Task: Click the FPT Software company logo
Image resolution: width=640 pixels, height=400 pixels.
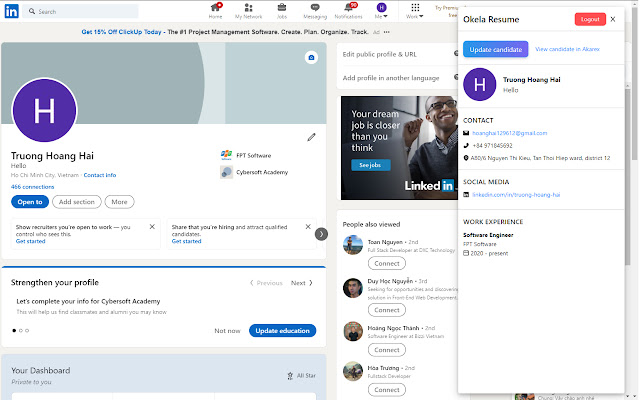Action: [226, 155]
